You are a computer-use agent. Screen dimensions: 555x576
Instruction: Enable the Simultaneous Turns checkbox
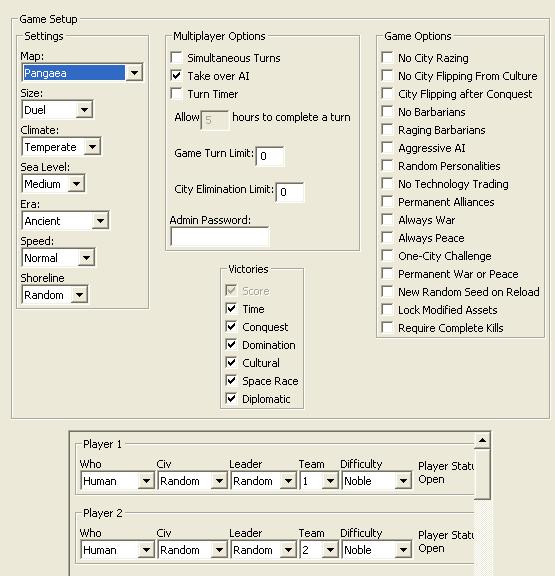[x=177, y=58]
